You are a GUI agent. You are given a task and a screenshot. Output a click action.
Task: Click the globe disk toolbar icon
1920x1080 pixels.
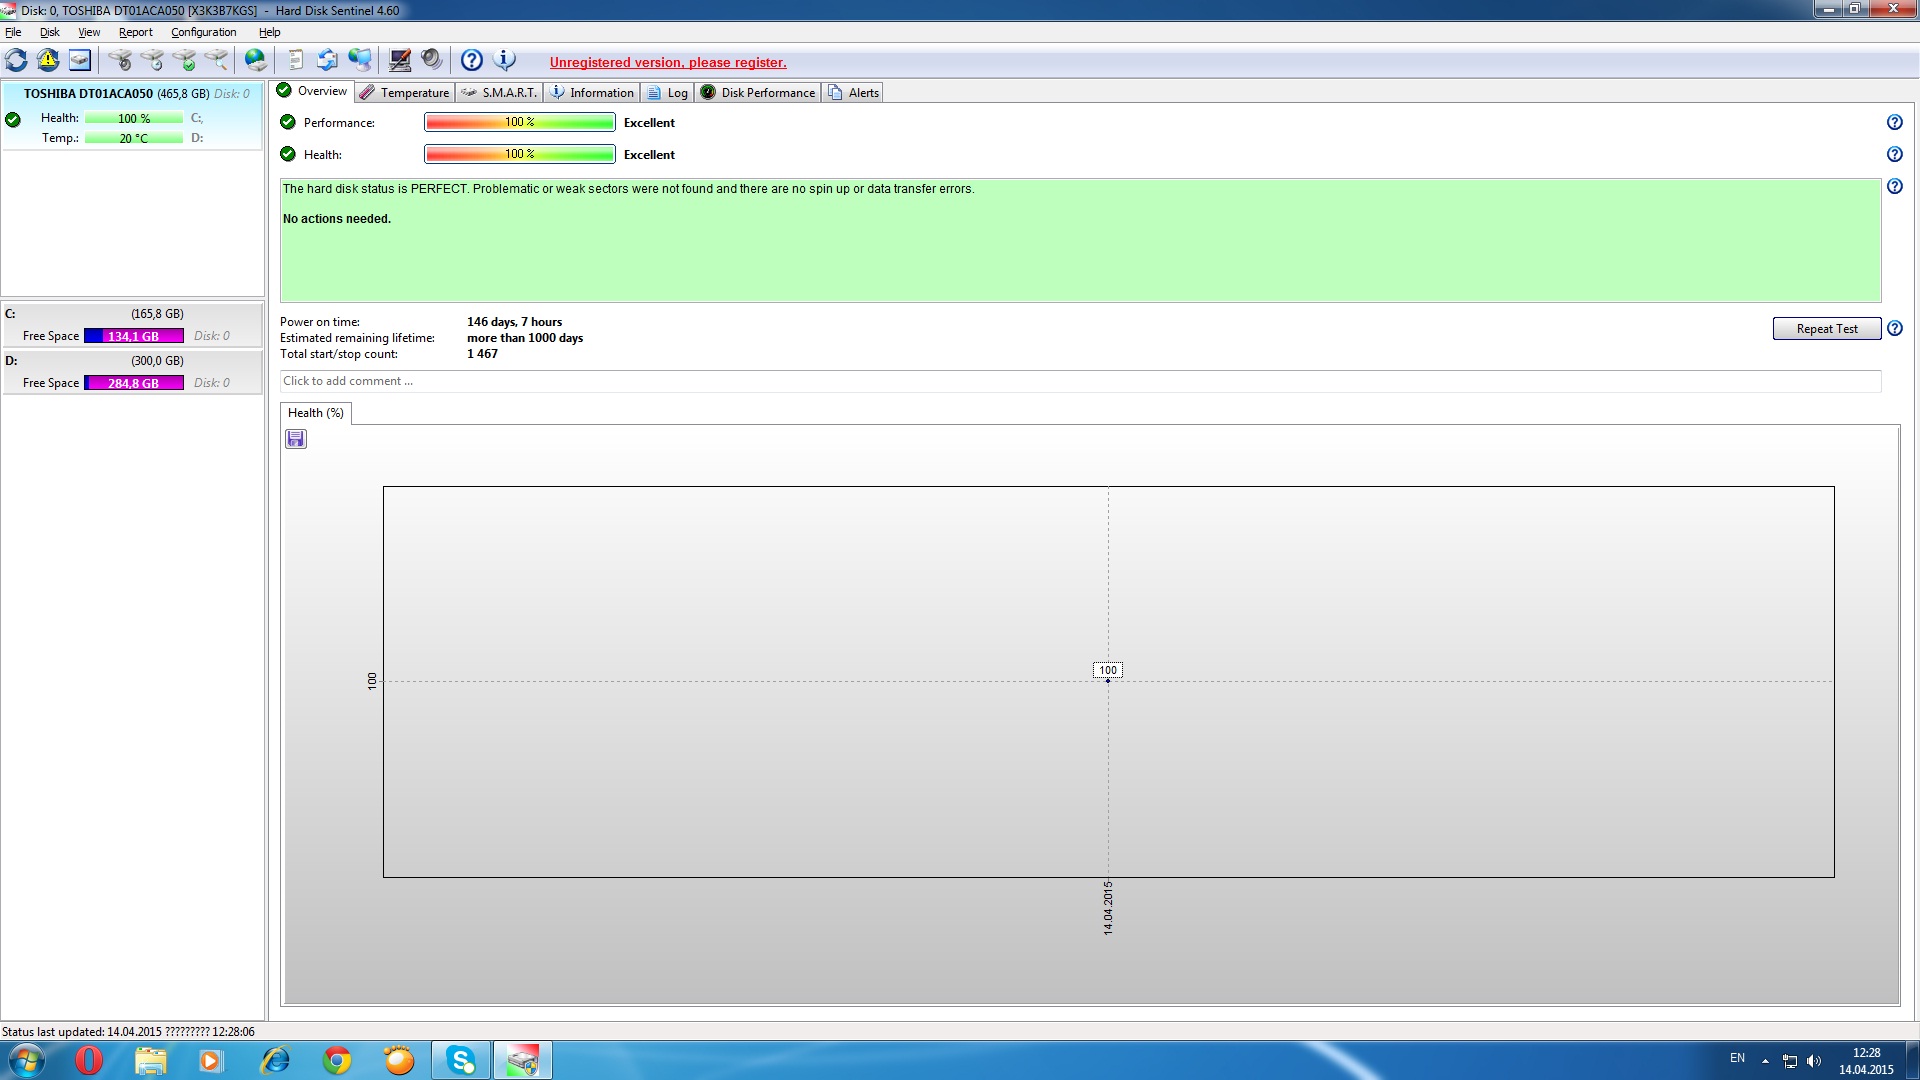tap(256, 60)
